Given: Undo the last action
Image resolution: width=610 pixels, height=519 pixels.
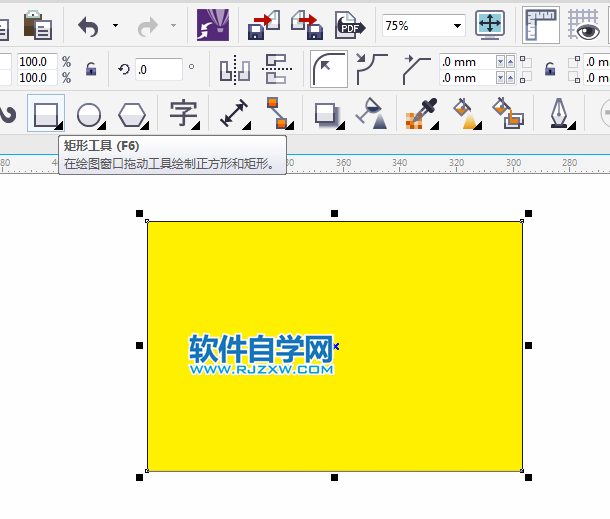Looking at the screenshot, I should point(88,26).
